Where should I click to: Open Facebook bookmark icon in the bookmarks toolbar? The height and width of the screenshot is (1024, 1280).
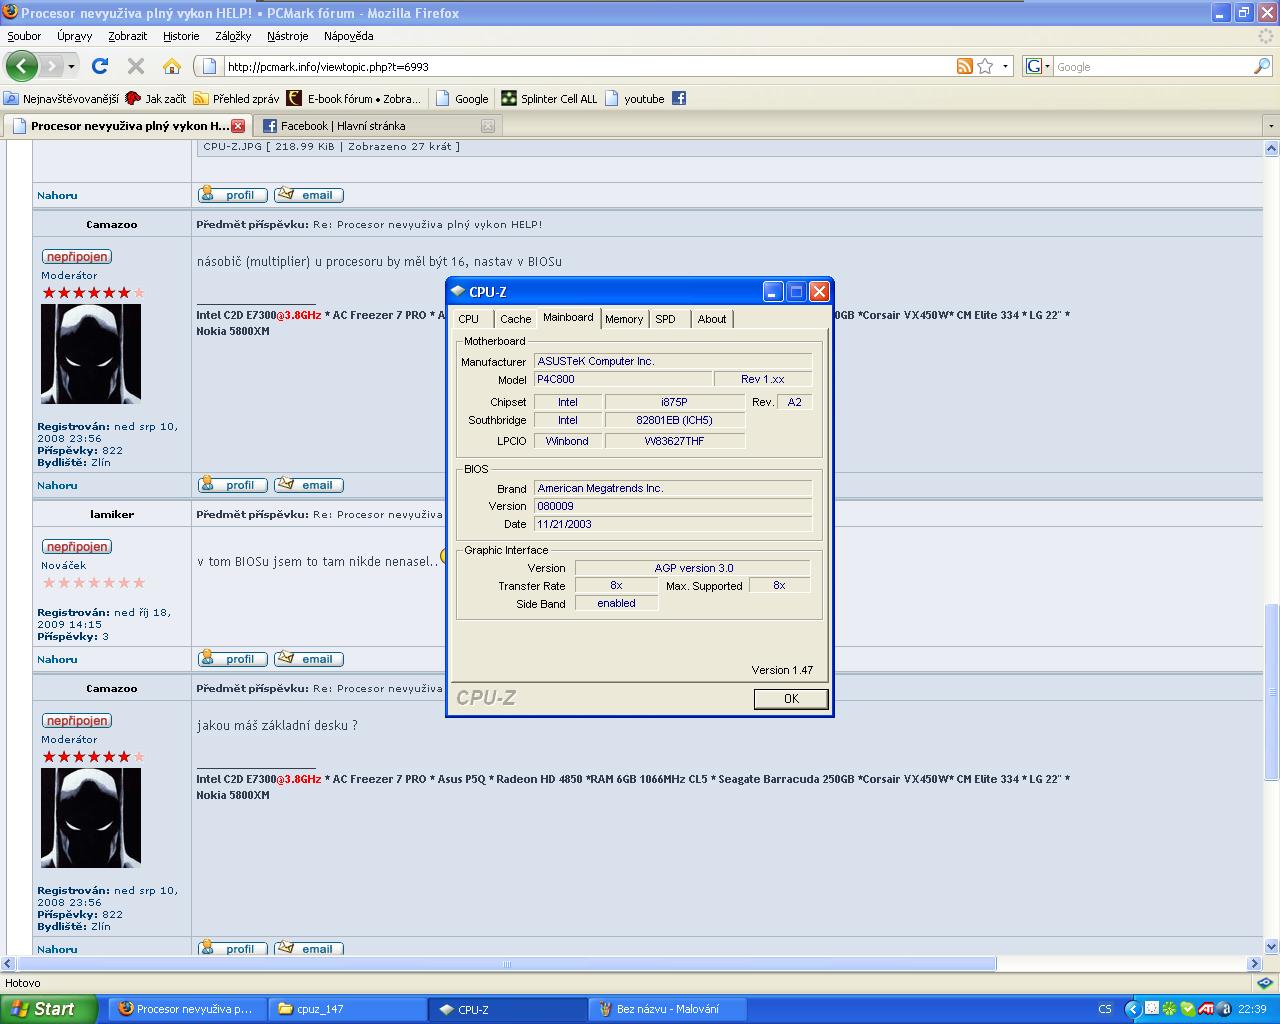click(679, 98)
